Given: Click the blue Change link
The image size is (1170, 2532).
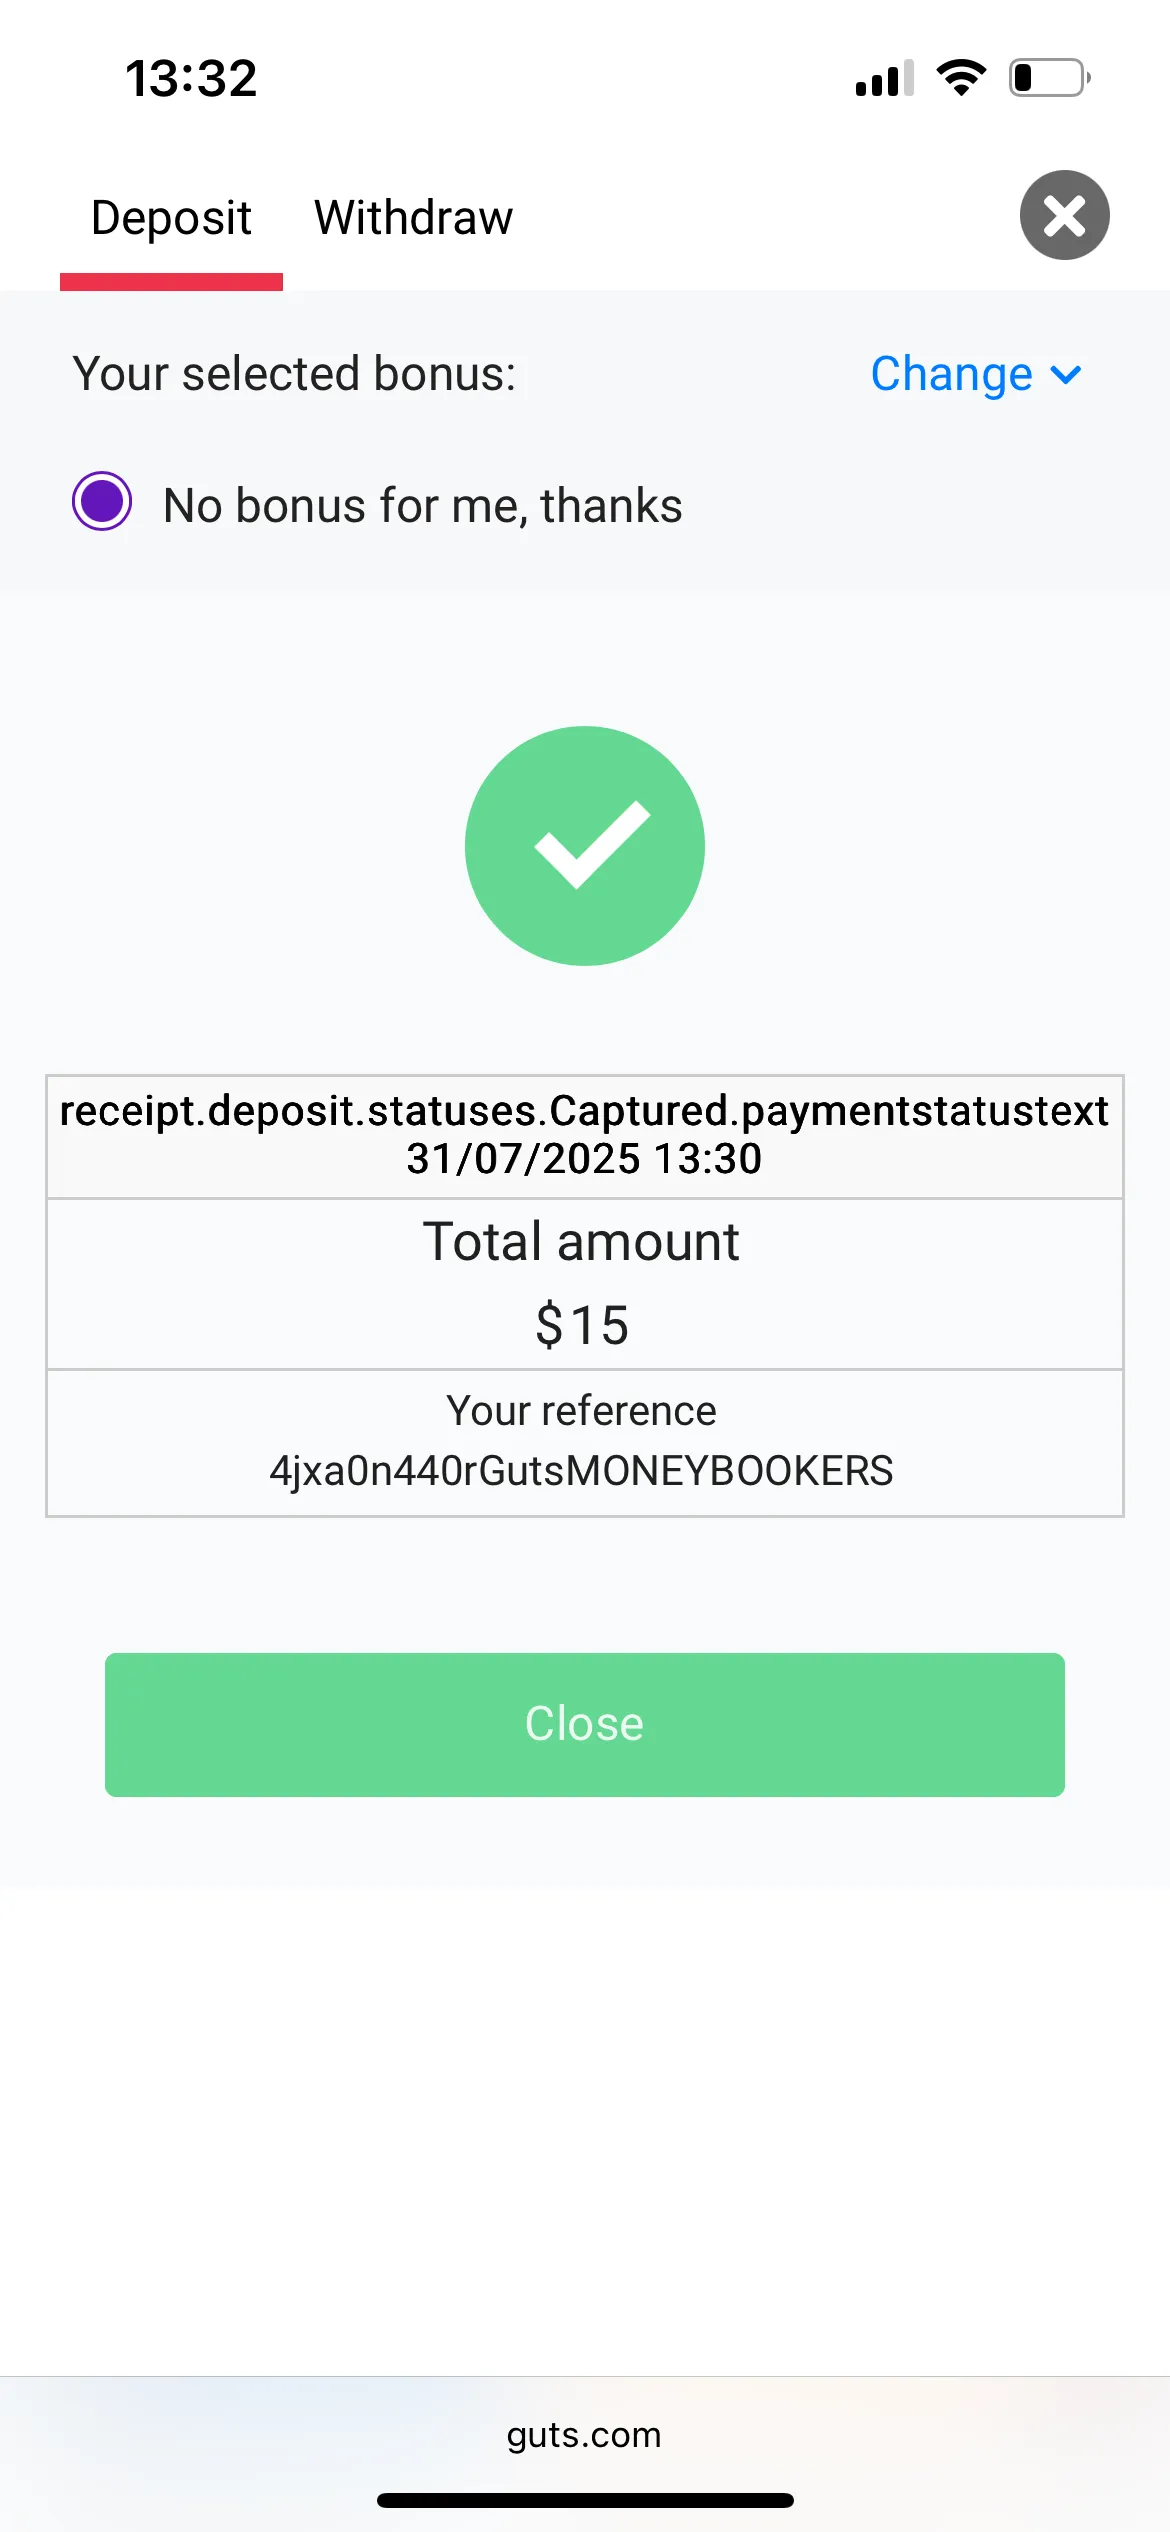Looking at the screenshot, I should (951, 374).
